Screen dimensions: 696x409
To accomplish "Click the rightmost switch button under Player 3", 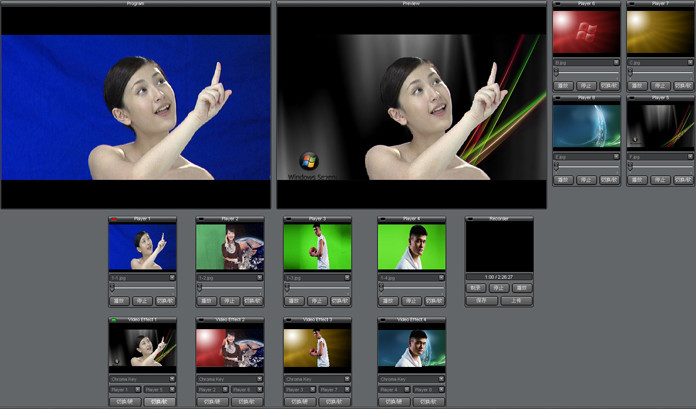I will [x=338, y=300].
